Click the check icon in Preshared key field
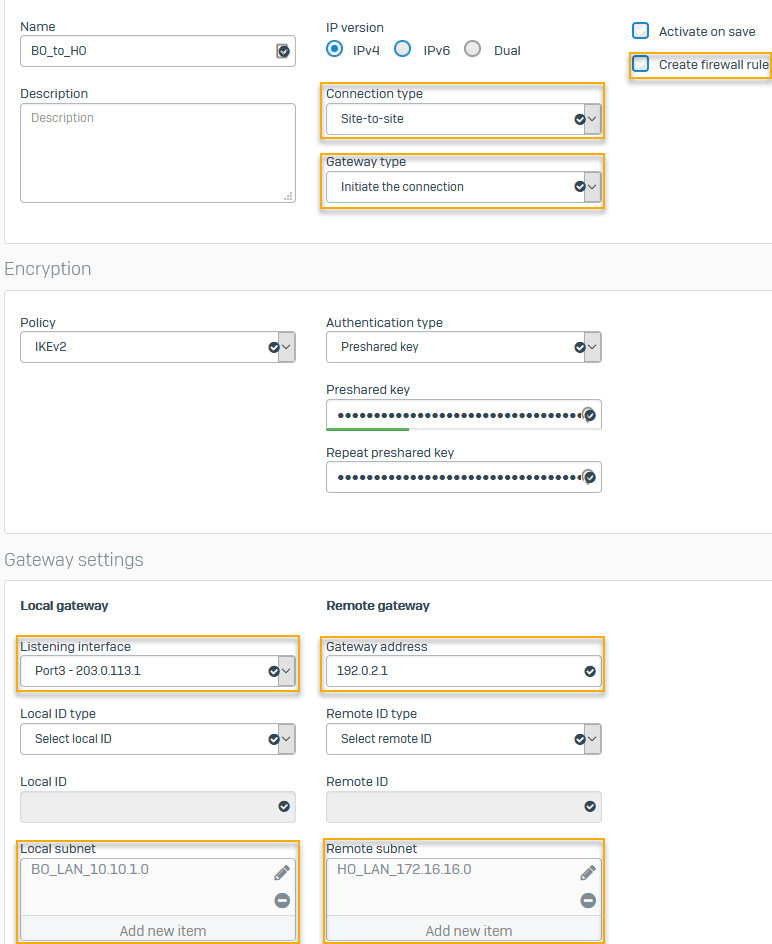Screen dimensions: 772x944 point(590,415)
